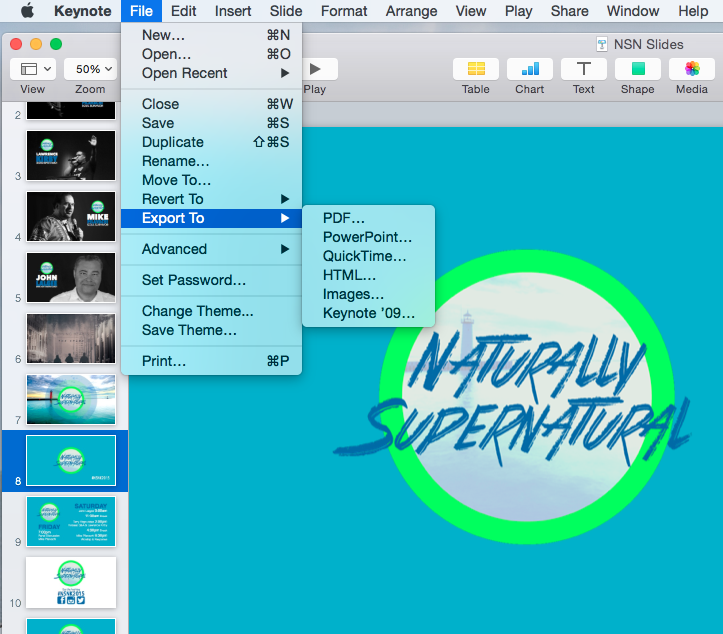Viewport: 723px width, 634px height.
Task: Expand the Open Recent submenu
Action: 212,73
